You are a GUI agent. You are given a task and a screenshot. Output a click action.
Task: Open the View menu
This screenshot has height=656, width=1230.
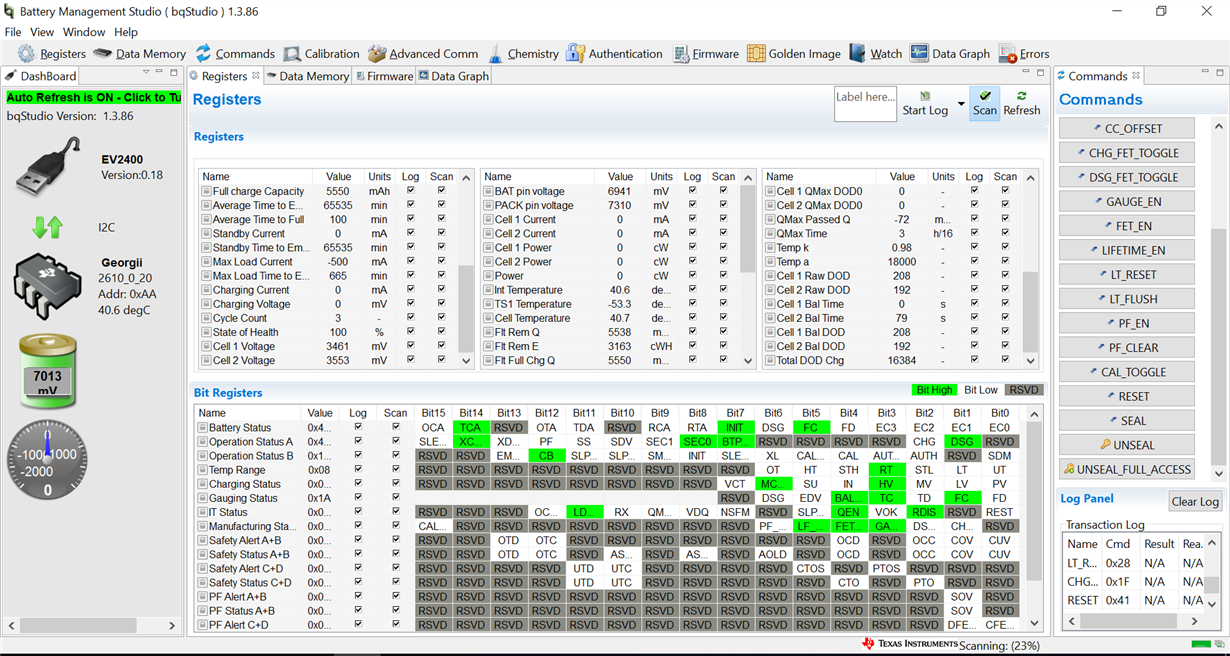(42, 32)
